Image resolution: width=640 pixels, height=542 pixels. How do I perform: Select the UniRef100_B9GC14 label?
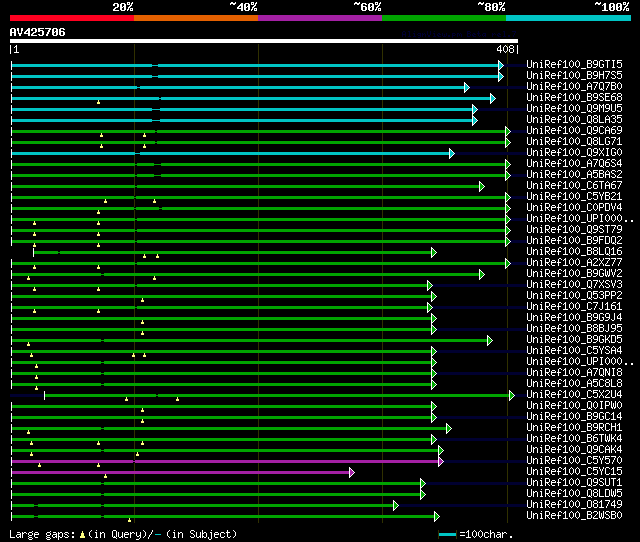[x=574, y=417]
